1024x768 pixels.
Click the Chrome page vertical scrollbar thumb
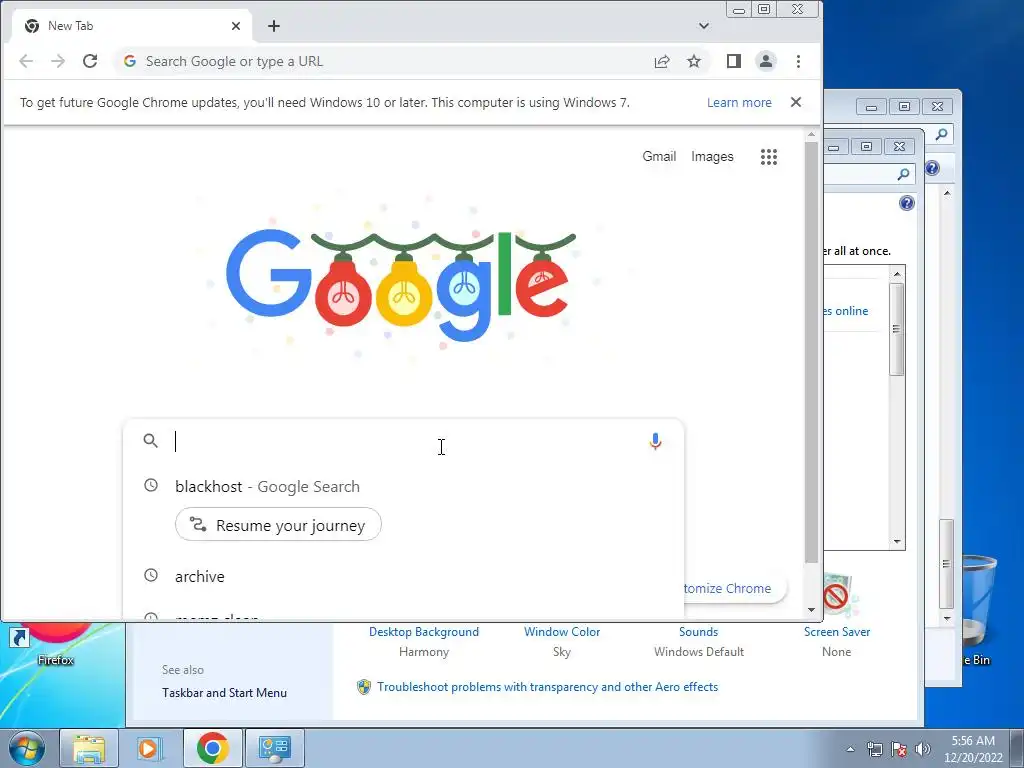click(x=811, y=353)
